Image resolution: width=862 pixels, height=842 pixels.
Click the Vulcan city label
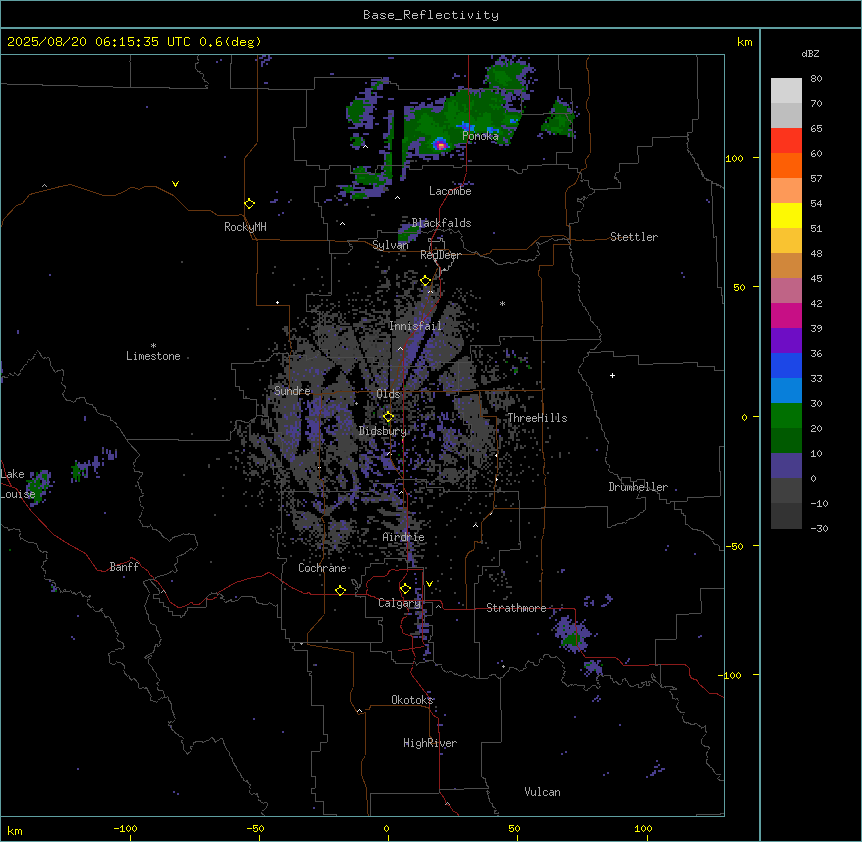tap(542, 792)
